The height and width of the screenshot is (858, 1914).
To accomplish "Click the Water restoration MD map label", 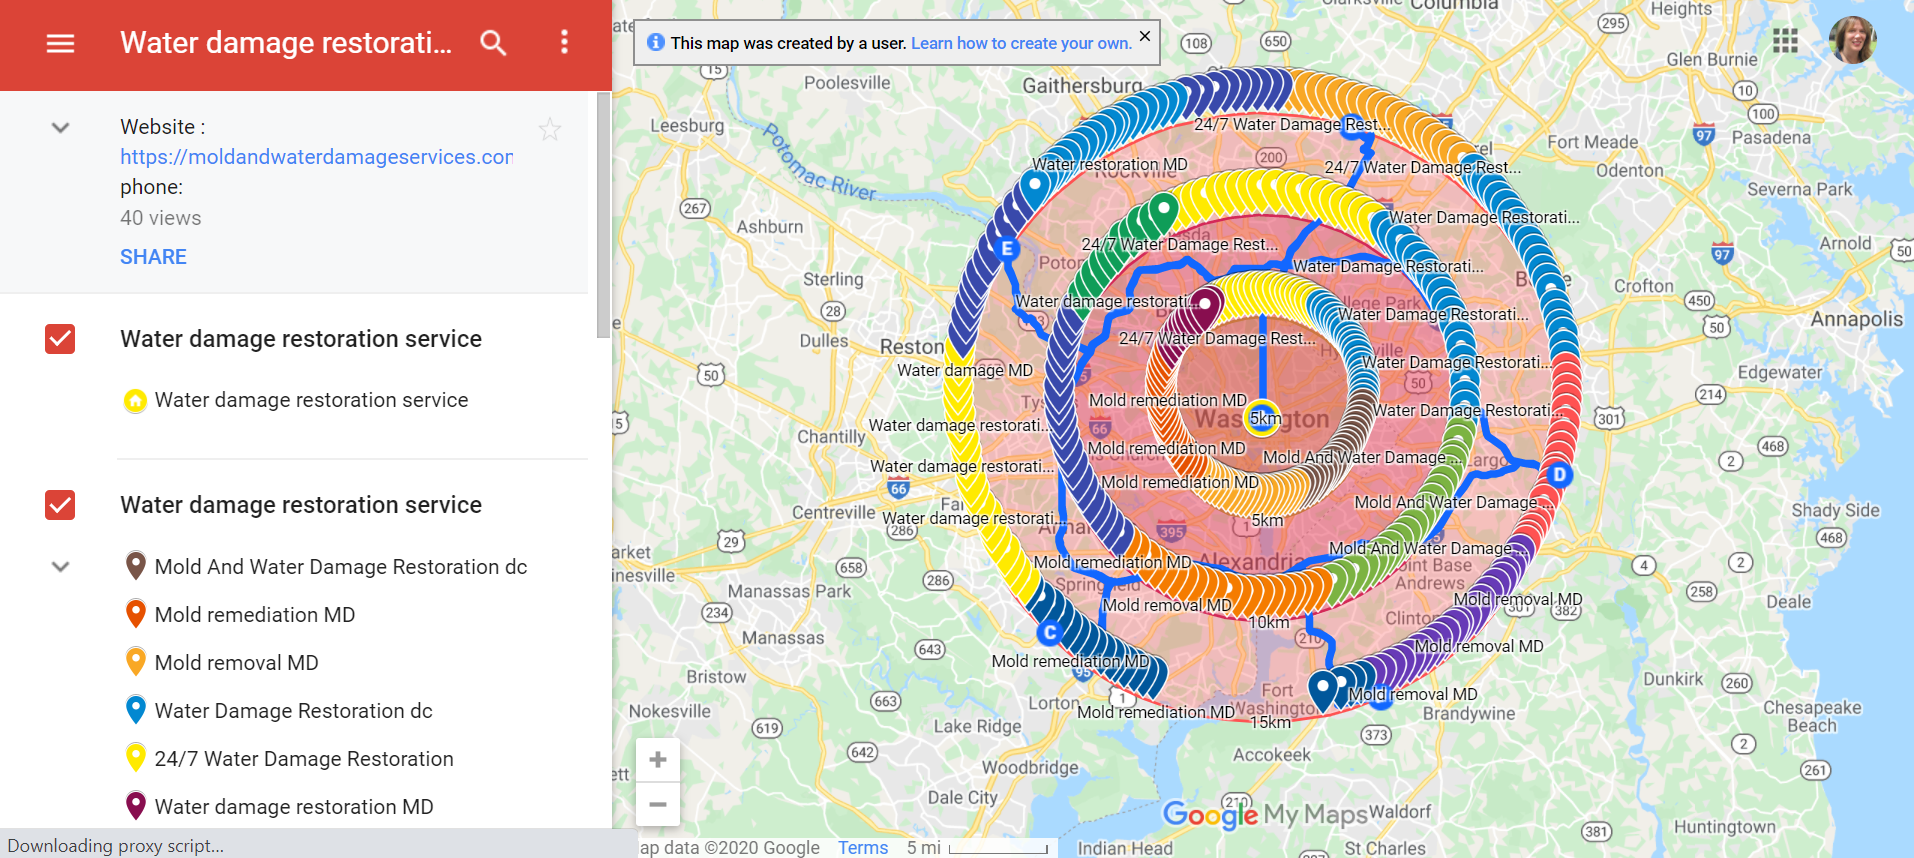I will (x=1110, y=164).
